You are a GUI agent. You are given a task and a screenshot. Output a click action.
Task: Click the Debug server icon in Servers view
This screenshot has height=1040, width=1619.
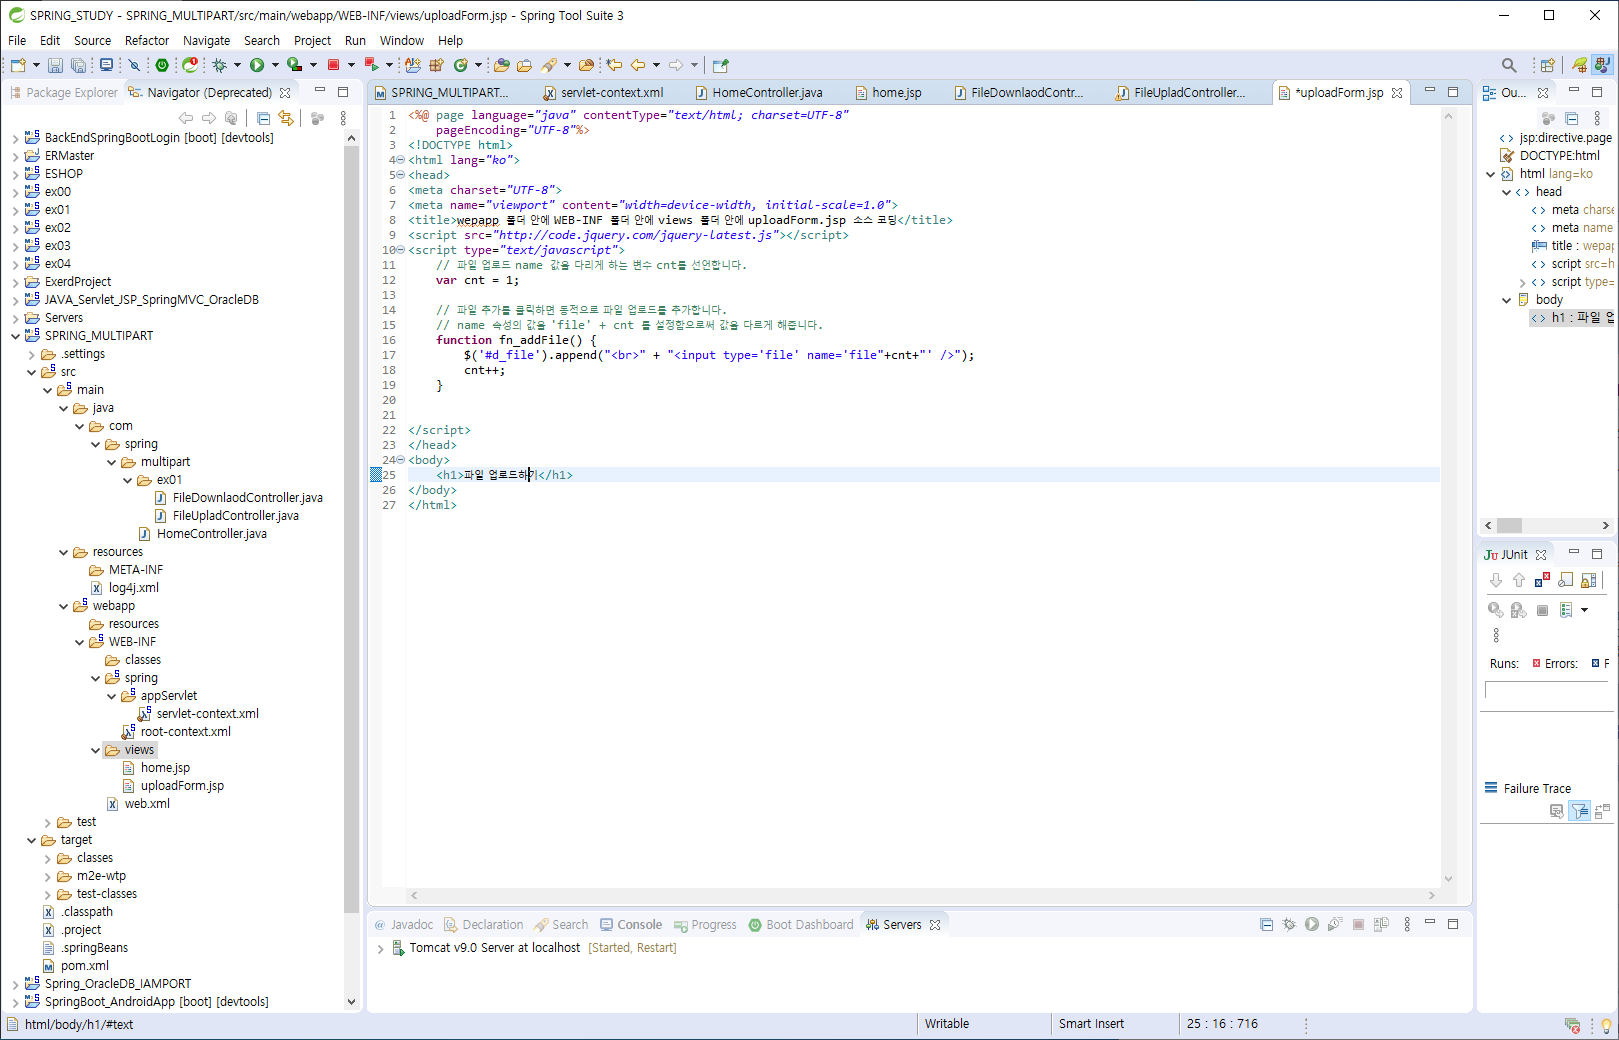pyautogui.click(x=1289, y=924)
